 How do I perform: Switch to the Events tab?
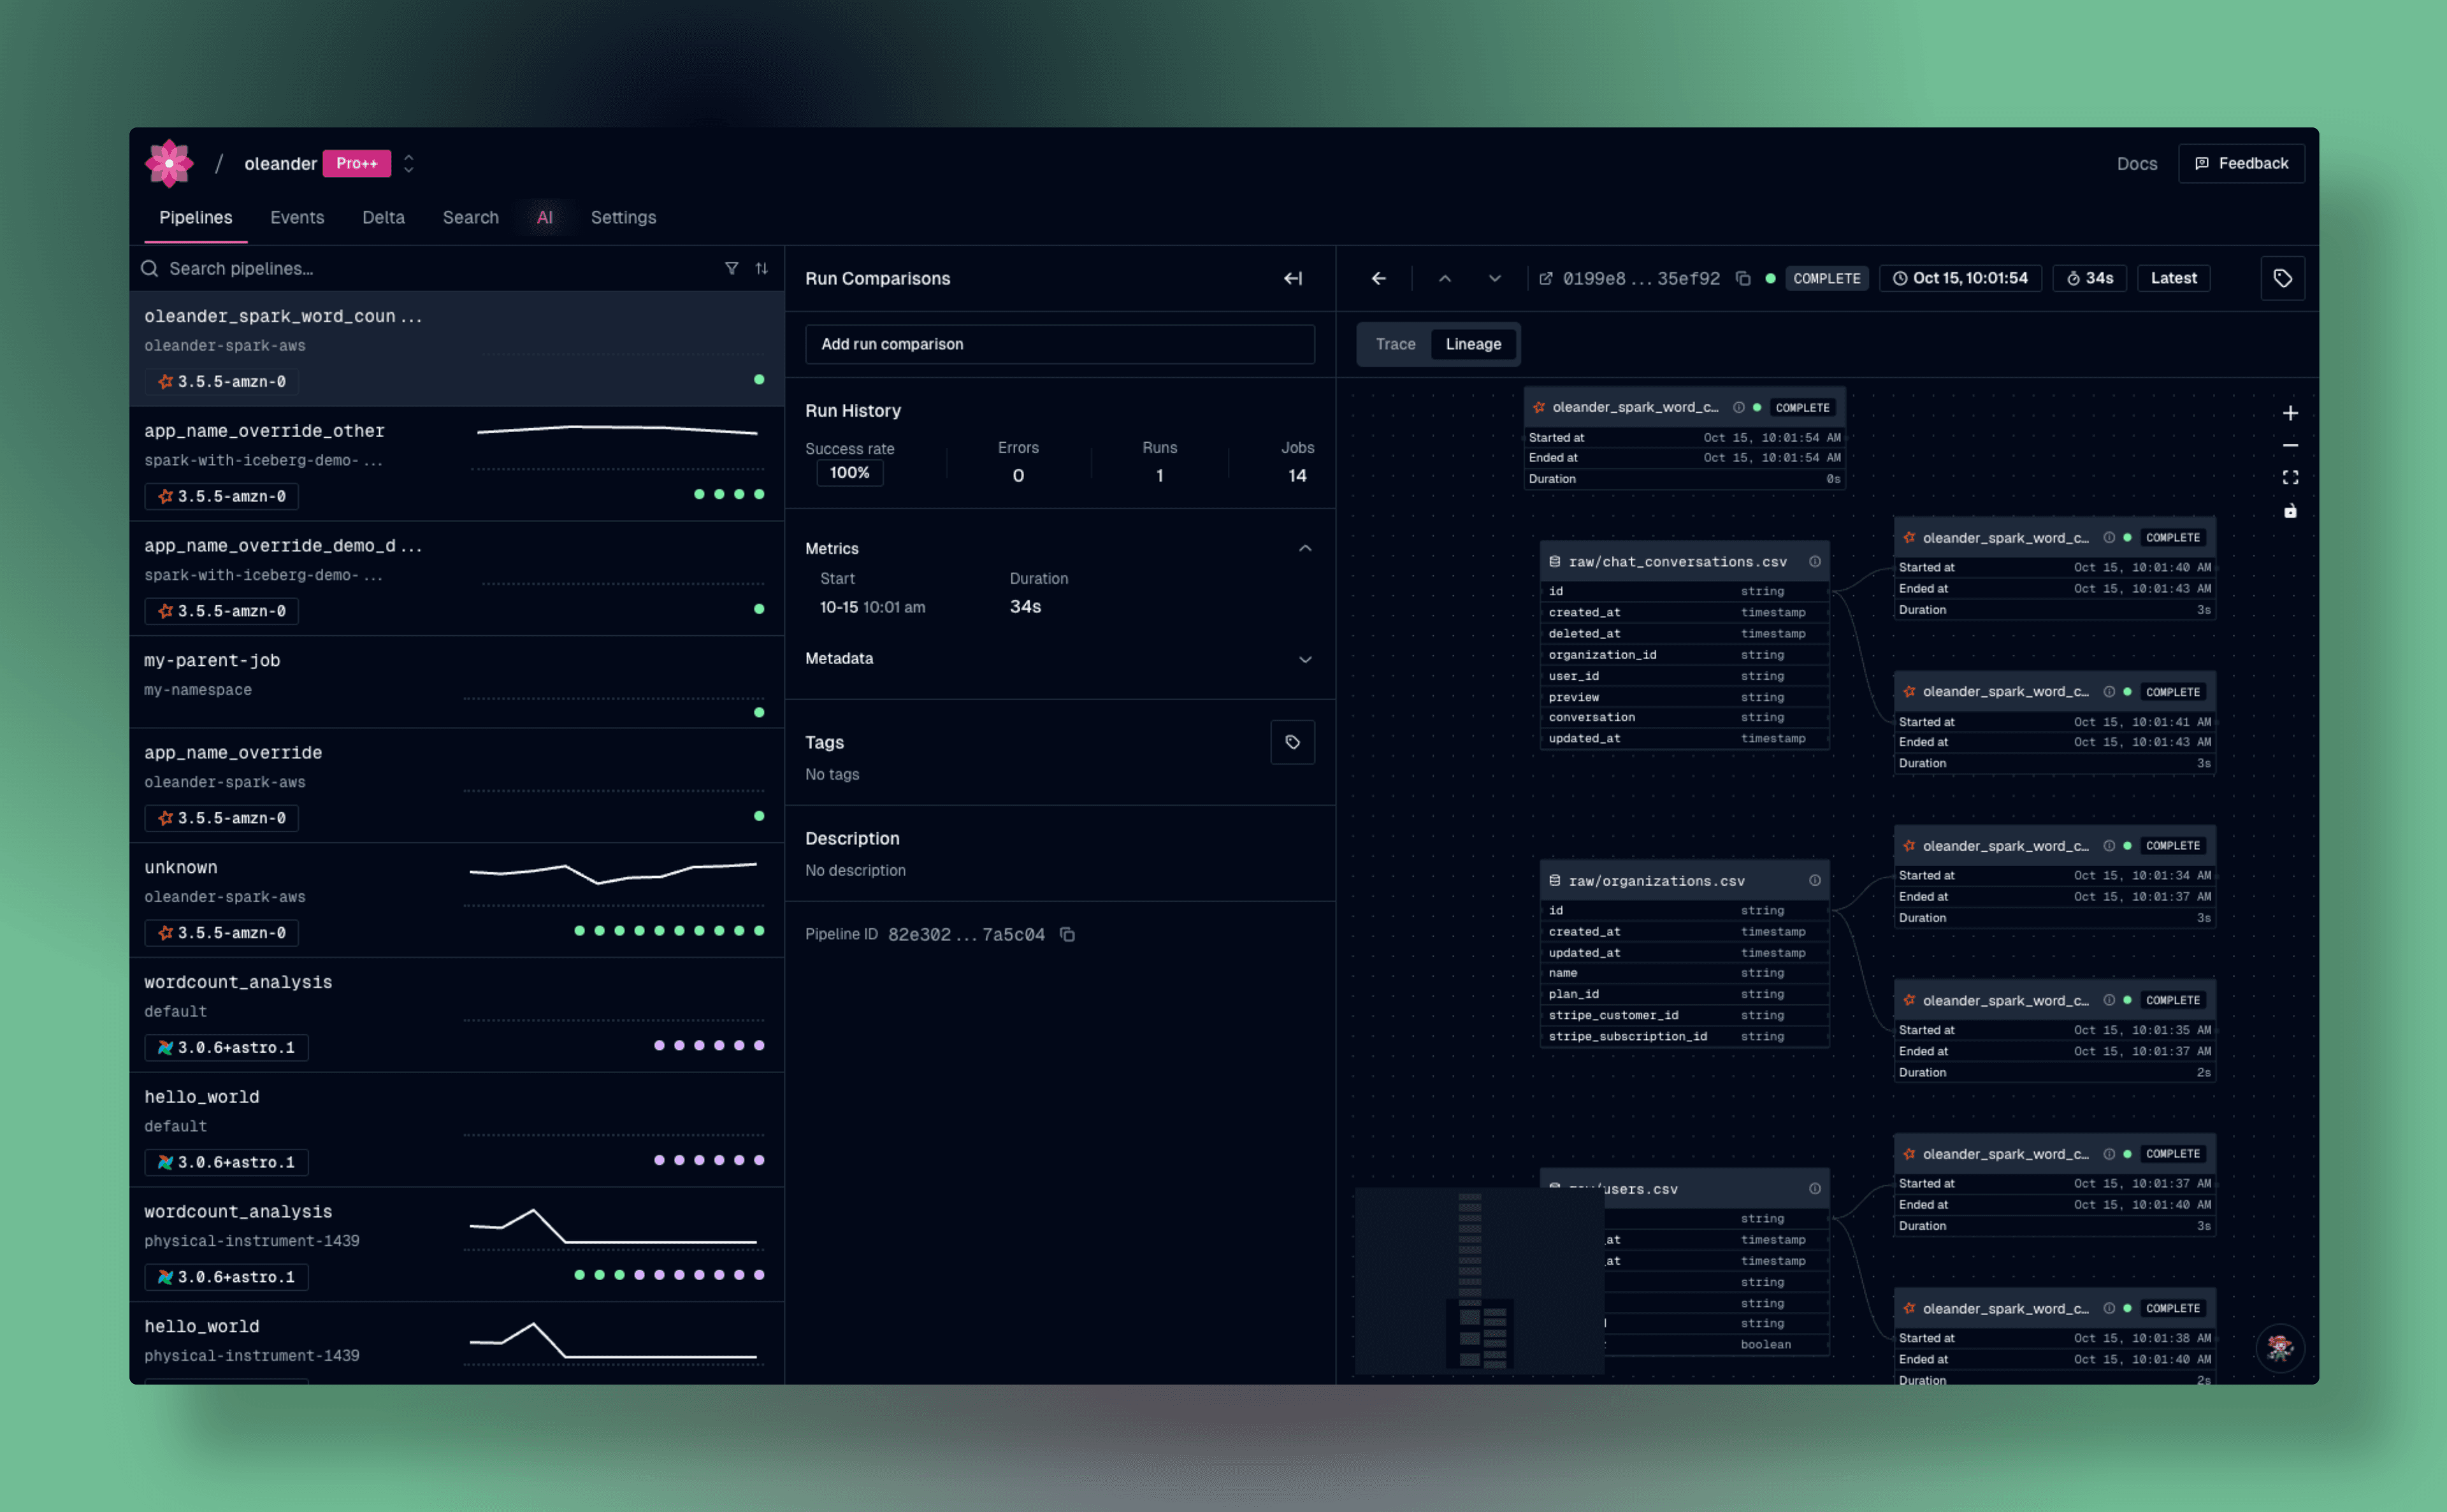[296, 217]
